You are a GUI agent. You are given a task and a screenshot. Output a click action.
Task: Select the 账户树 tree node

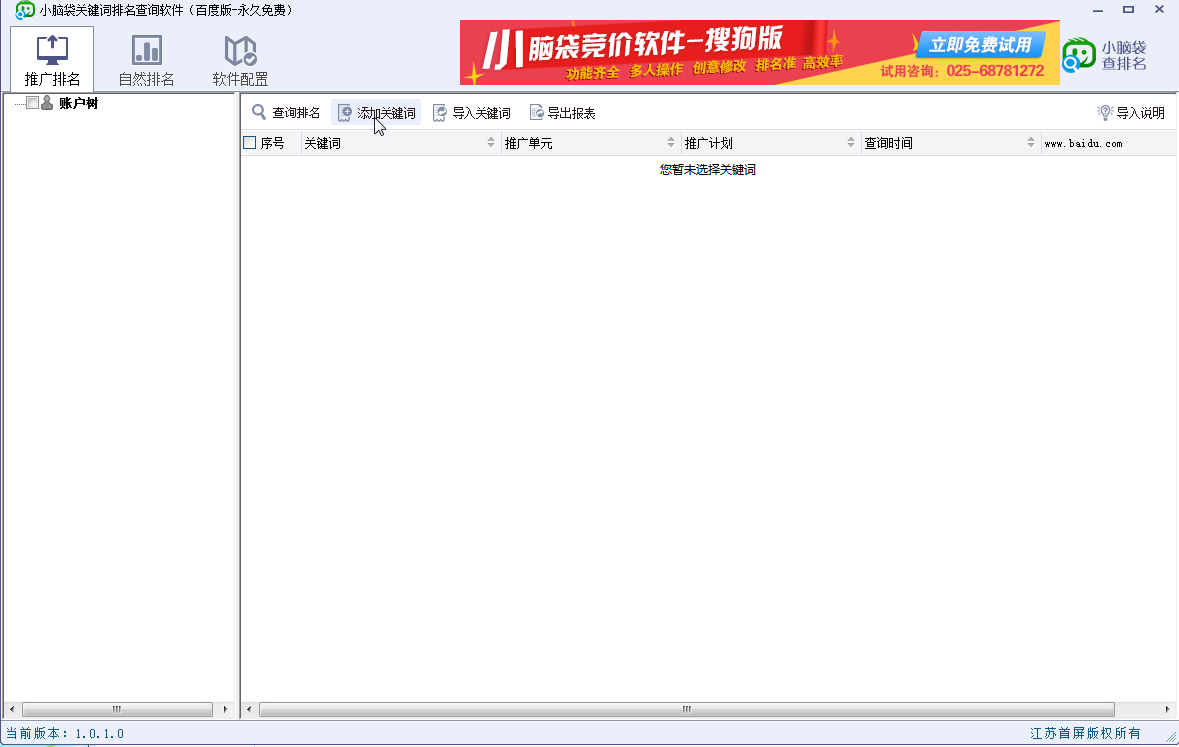coord(78,103)
